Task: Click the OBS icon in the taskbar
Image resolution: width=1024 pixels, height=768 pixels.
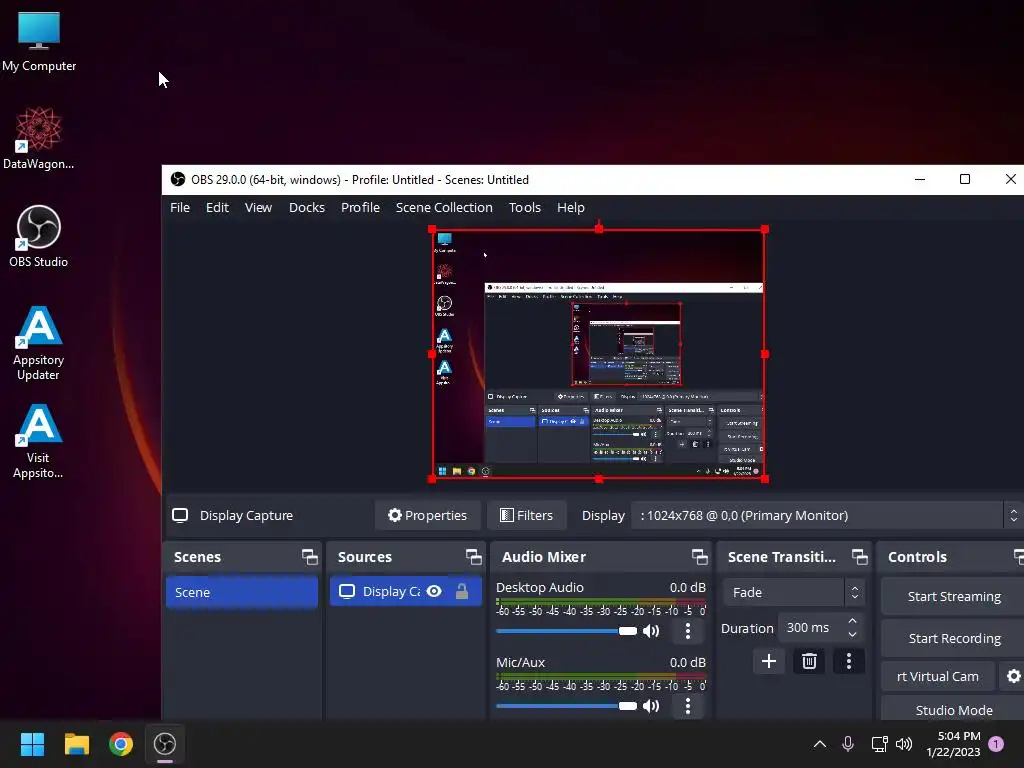Action: click(x=165, y=744)
